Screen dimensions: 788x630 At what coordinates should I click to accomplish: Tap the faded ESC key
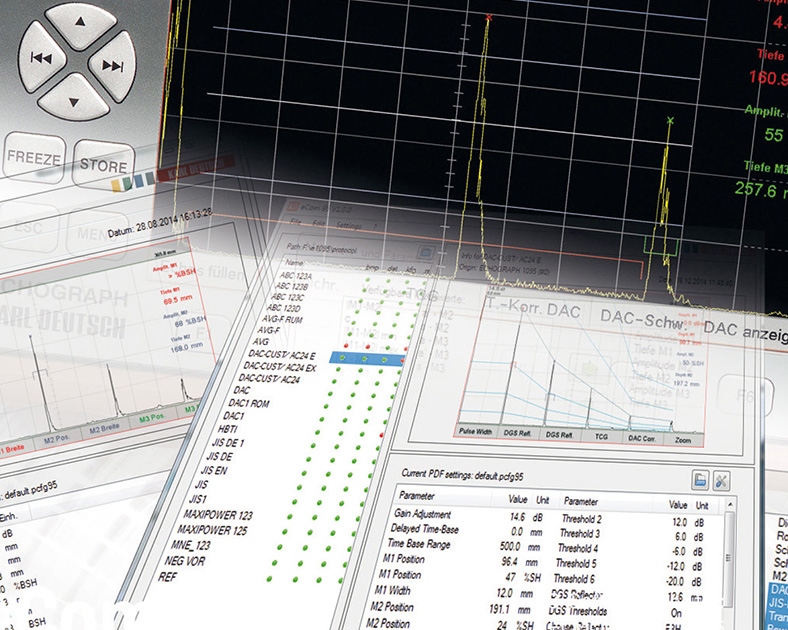[29, 227]
